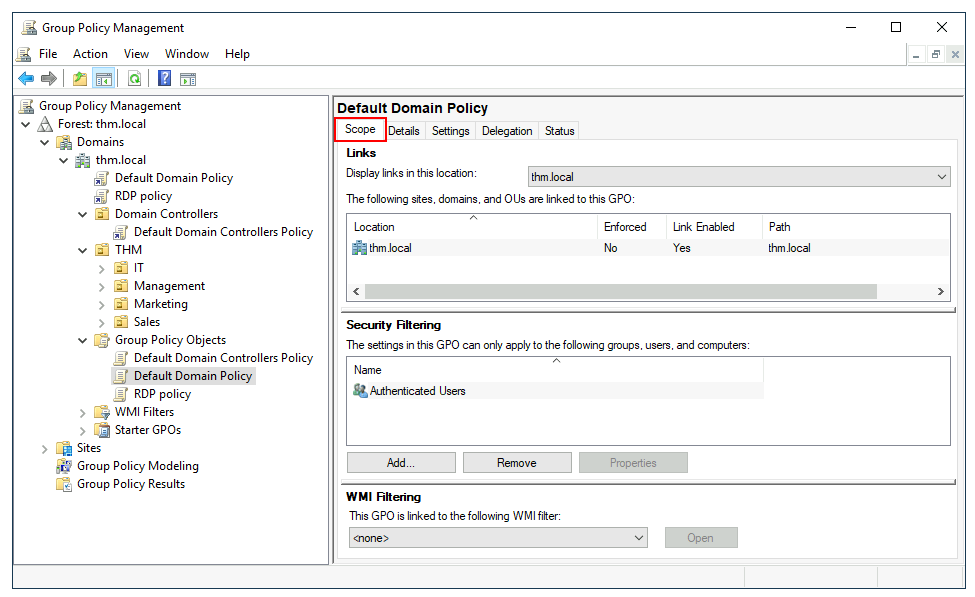
Task: Select RDP policy under Group Policy Objects
Action: pos(162,394)
